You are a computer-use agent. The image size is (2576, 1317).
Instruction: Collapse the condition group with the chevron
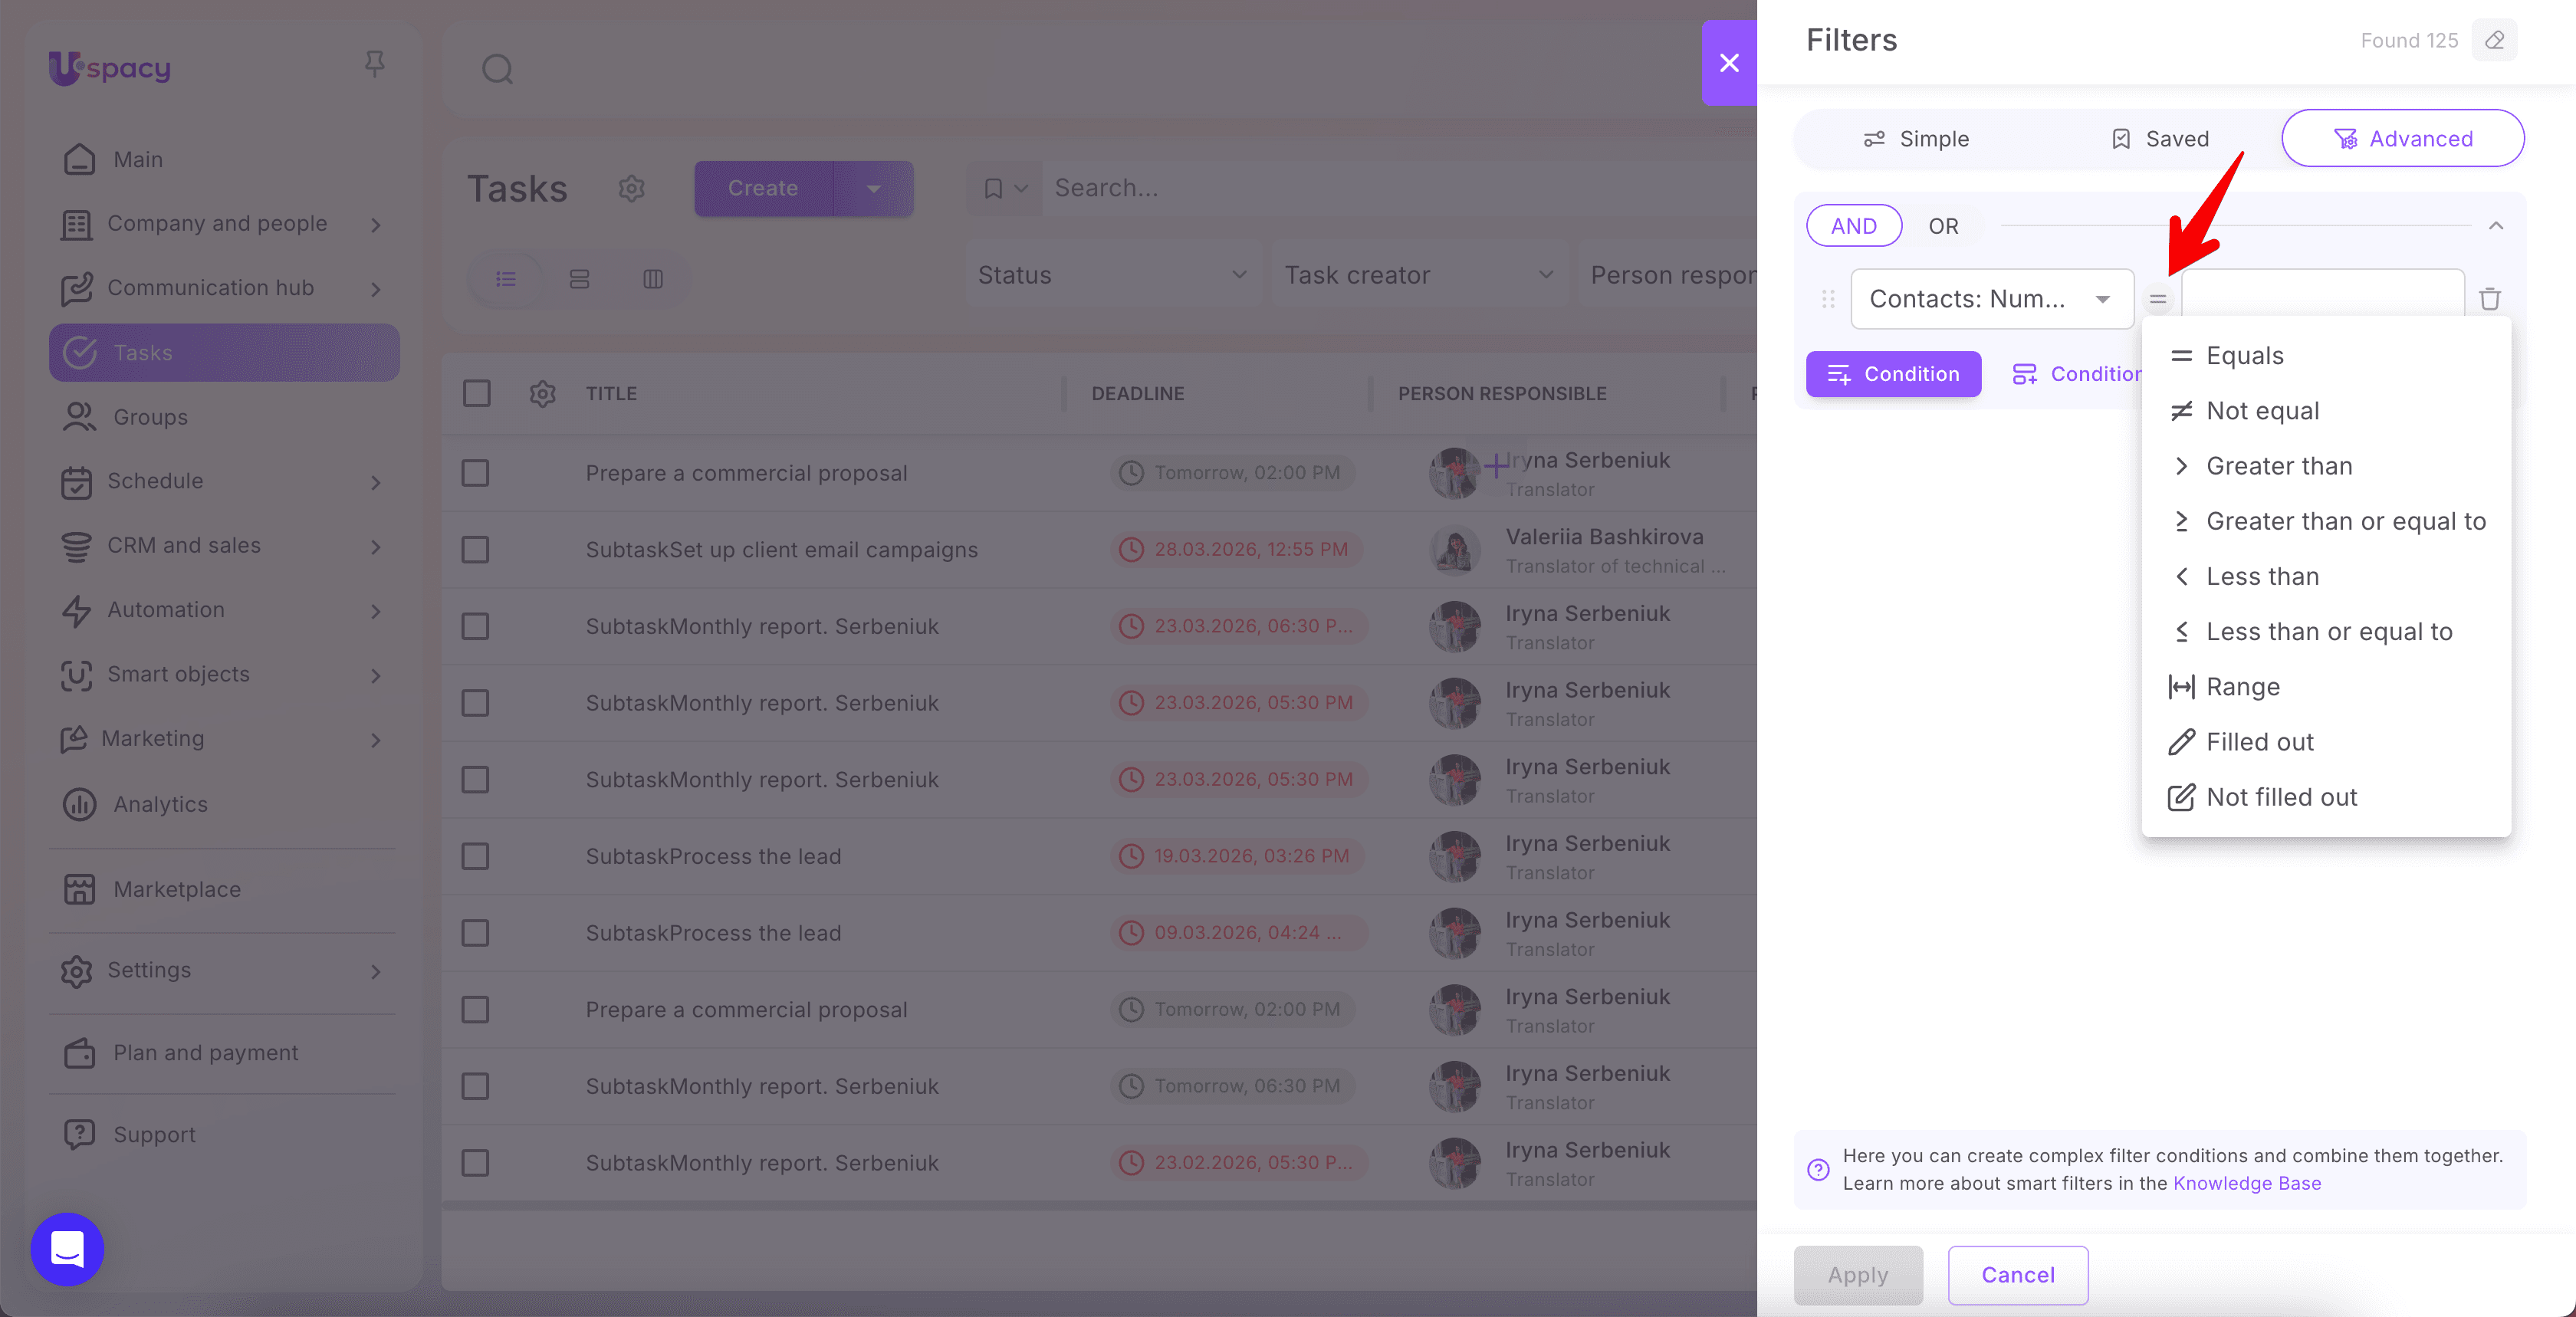coord(2495,226)
